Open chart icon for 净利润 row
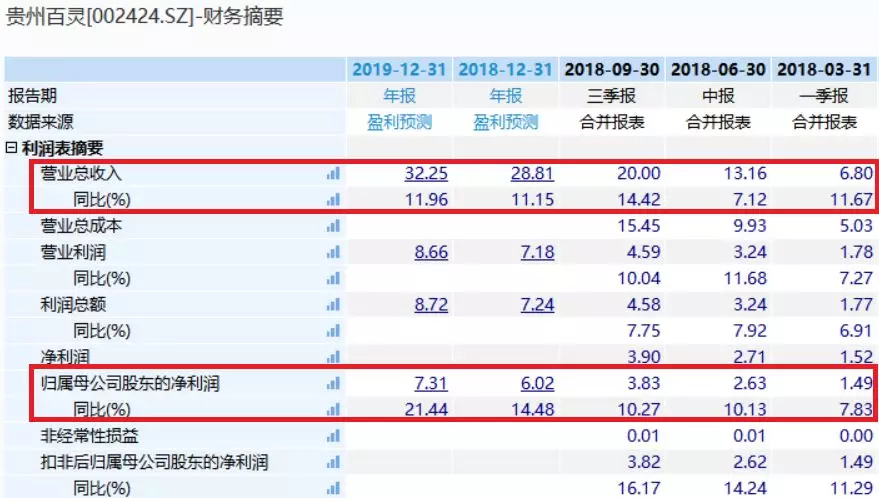Screen dimensions: 879x498 (333, 357)
